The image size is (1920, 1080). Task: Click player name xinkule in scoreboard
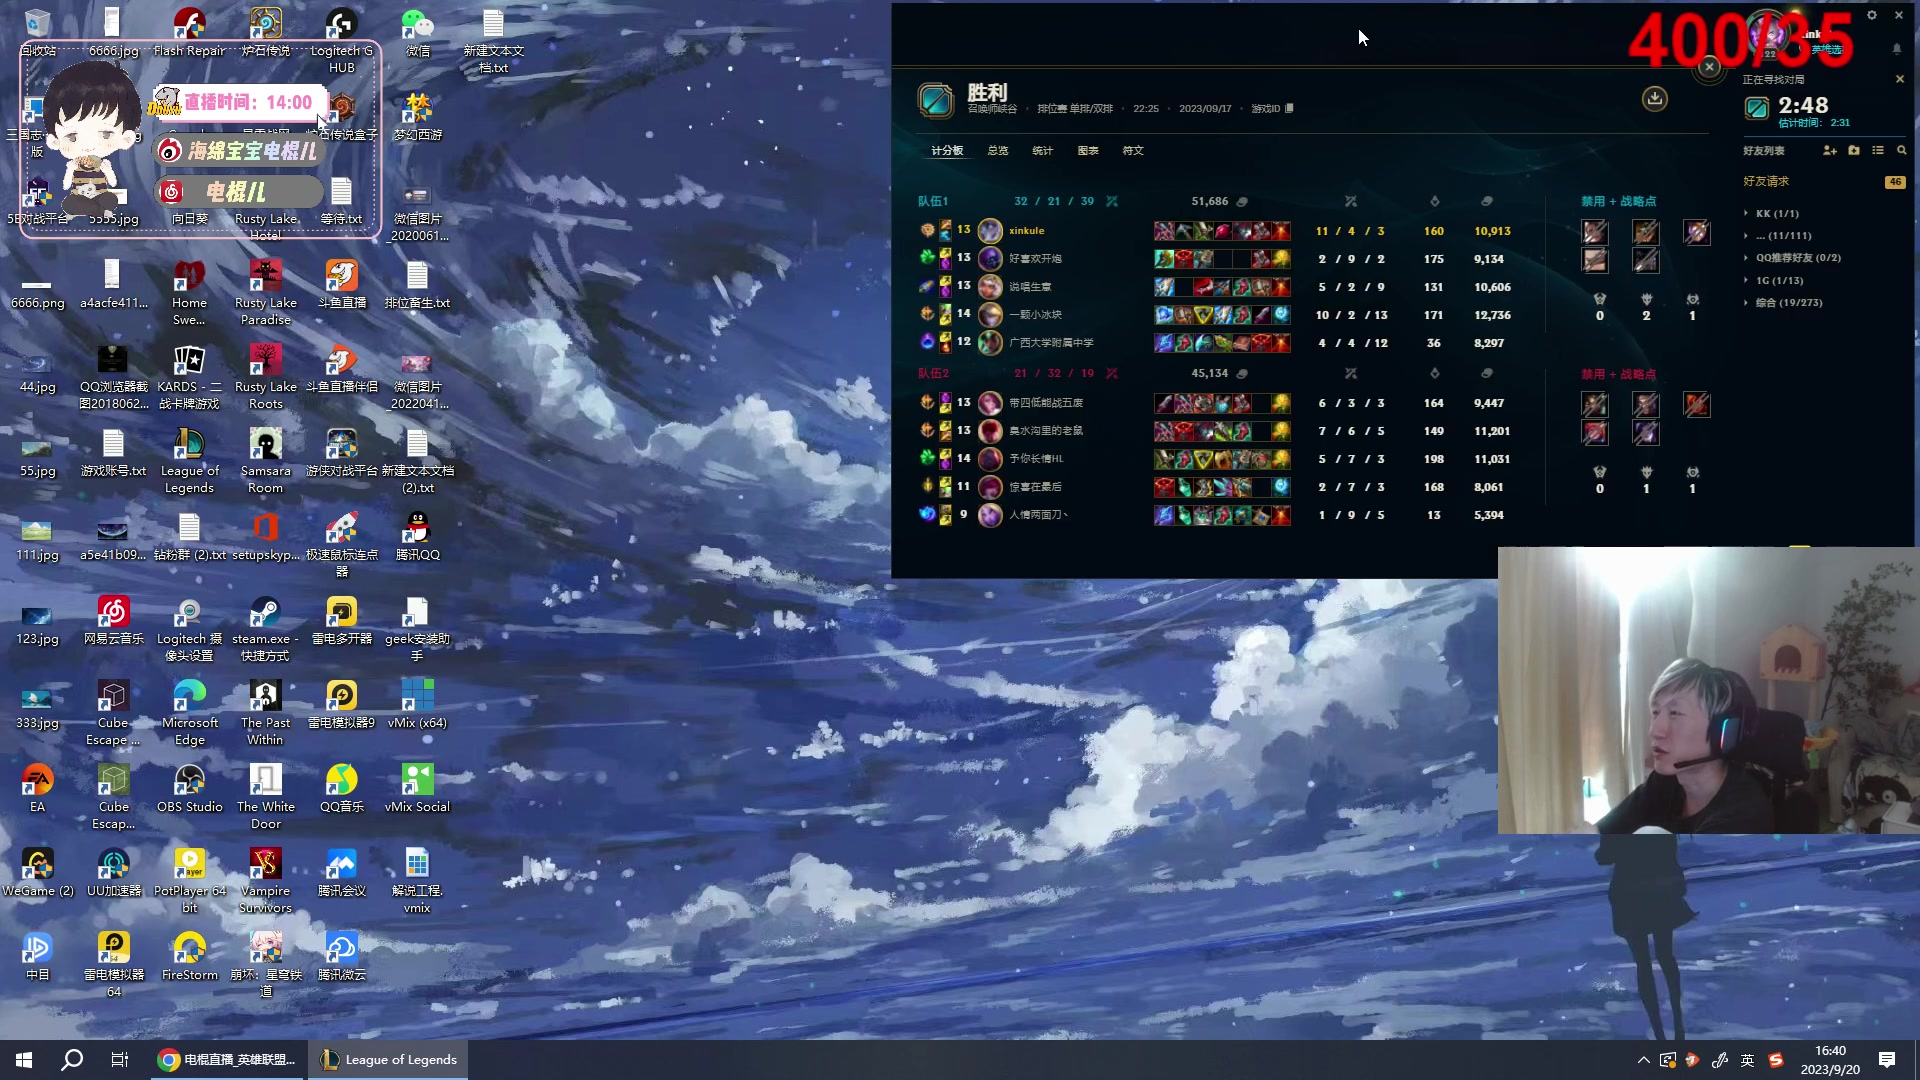[x=1026, y=231]
